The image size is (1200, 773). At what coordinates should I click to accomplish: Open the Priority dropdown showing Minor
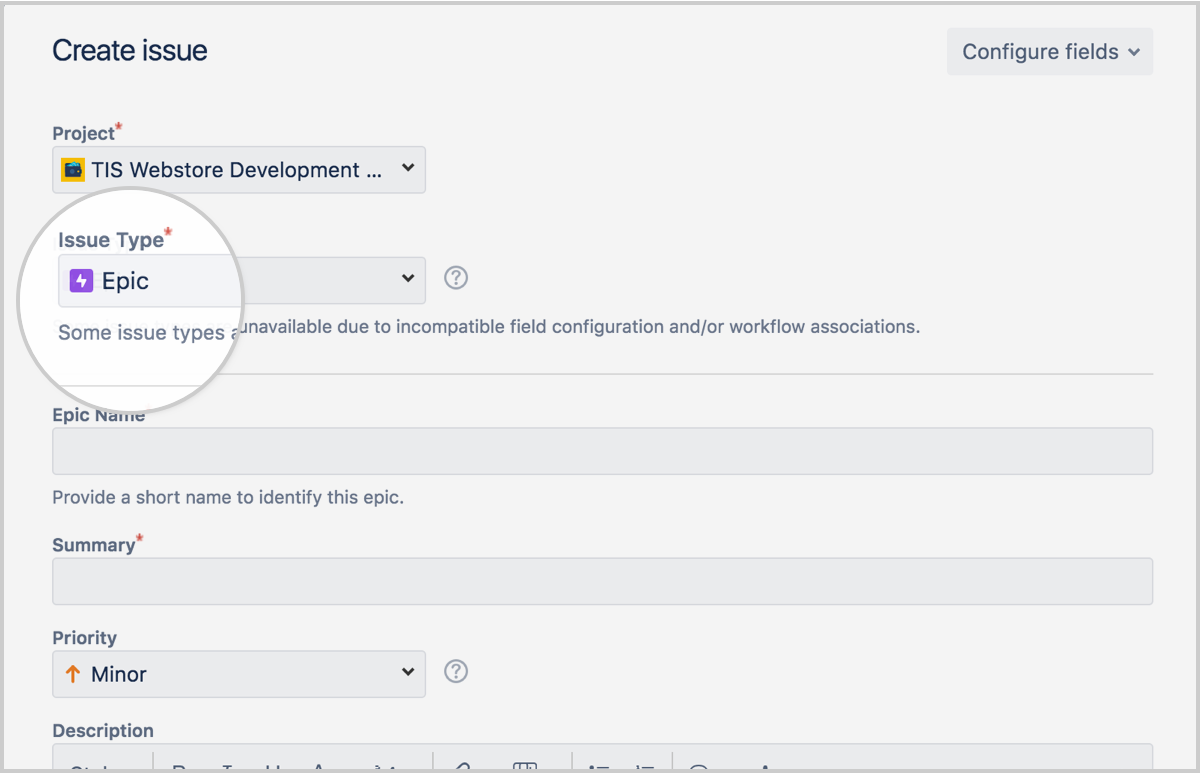pos(238,674)
